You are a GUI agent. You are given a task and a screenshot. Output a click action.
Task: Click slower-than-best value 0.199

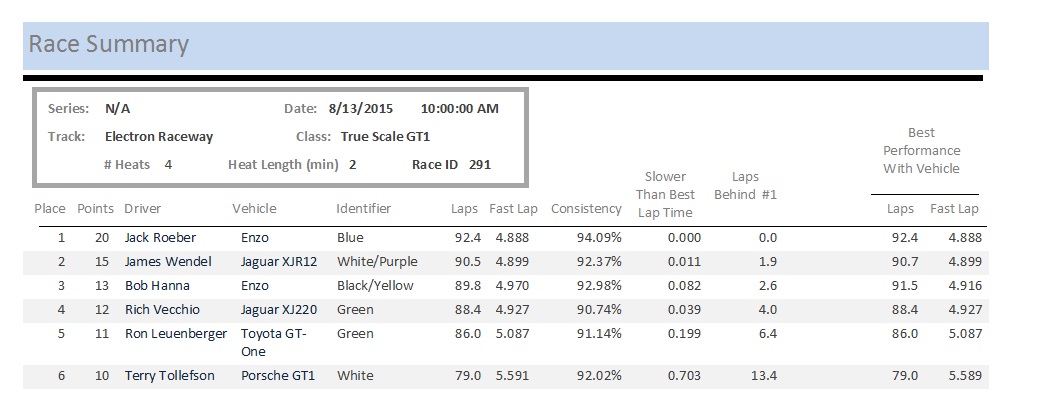point(684,334)
